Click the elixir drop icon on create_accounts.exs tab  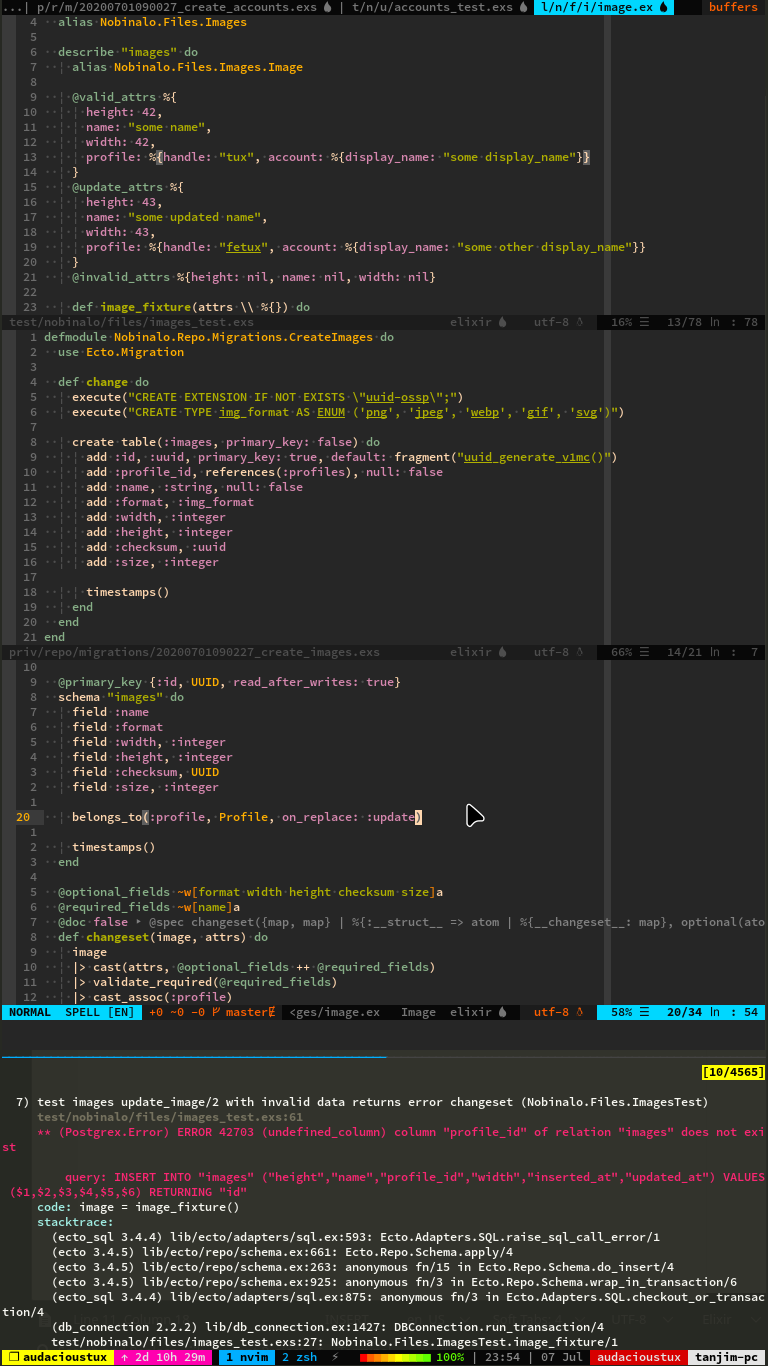coord(327,7)
